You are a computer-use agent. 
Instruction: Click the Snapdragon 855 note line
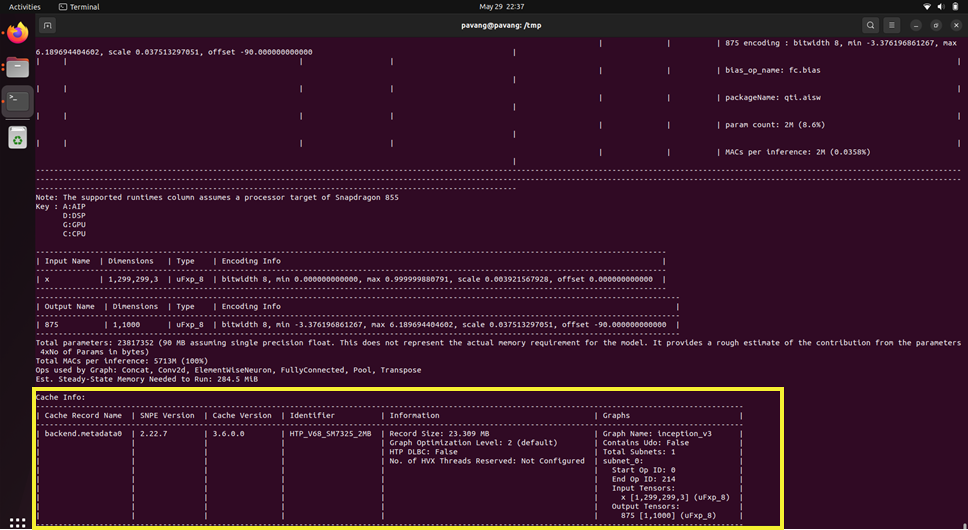click(x=217, y=197)
